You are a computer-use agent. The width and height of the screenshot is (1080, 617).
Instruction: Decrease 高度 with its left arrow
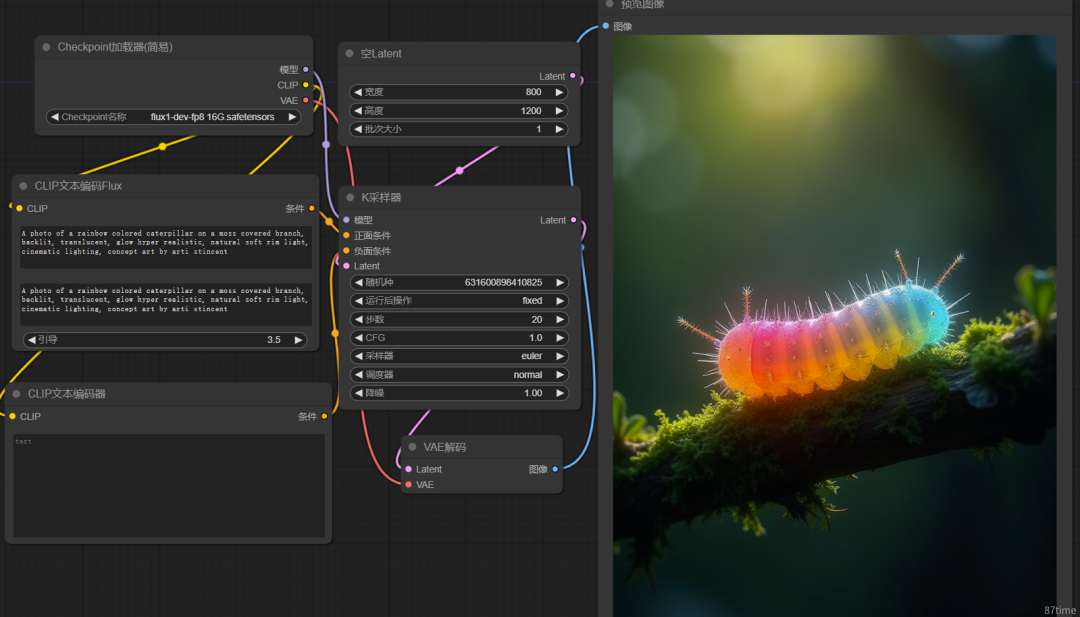tap(358, 111)
